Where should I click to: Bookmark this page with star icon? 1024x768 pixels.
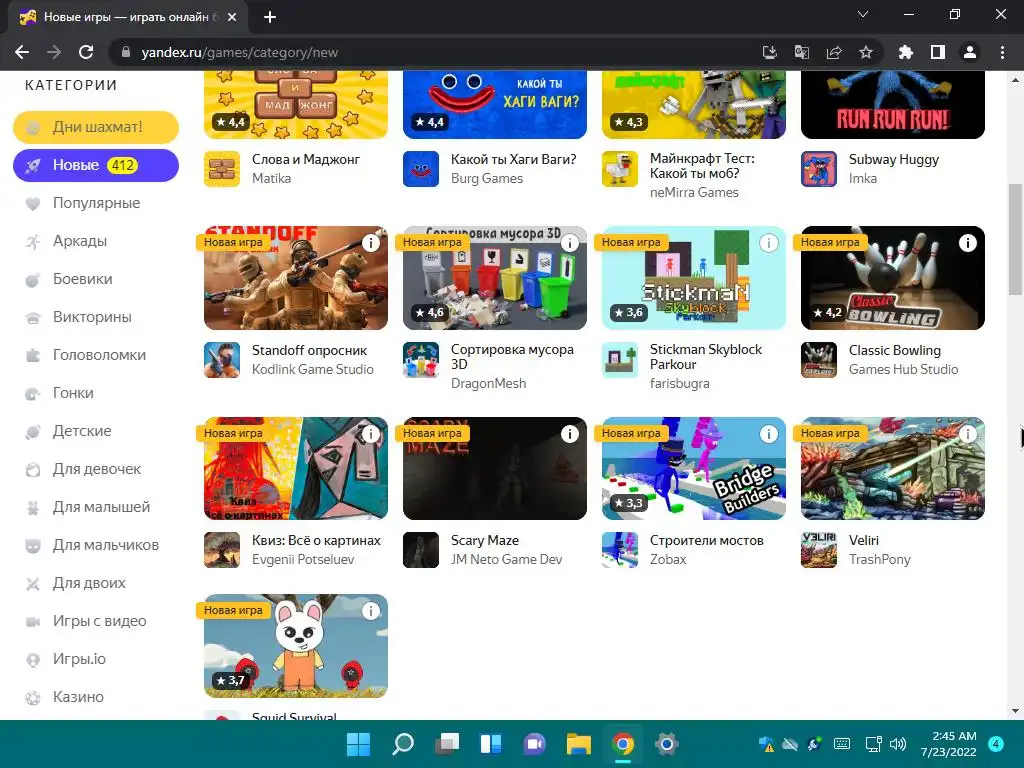pos(866,52)
